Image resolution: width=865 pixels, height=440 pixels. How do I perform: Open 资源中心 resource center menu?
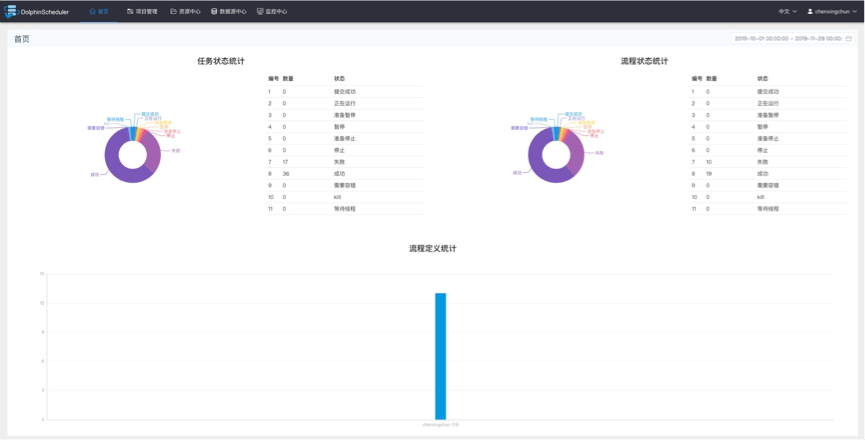tap(186, 12)
